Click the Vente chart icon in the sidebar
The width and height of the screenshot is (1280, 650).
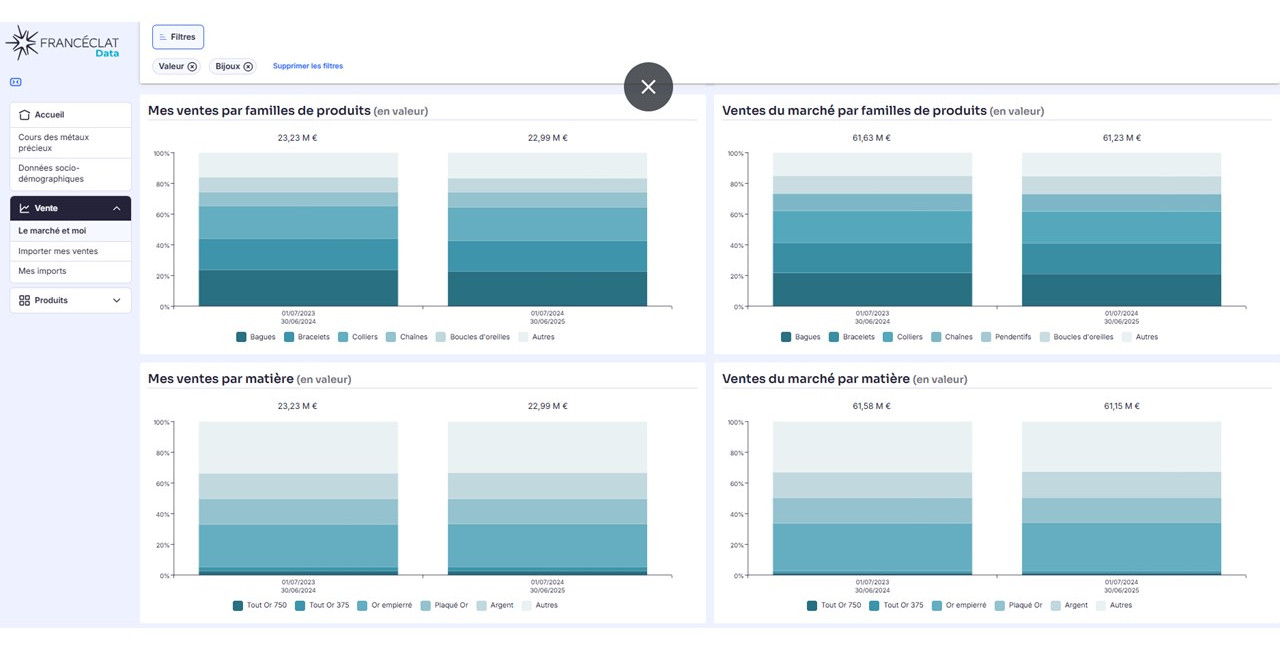point(25,208)
